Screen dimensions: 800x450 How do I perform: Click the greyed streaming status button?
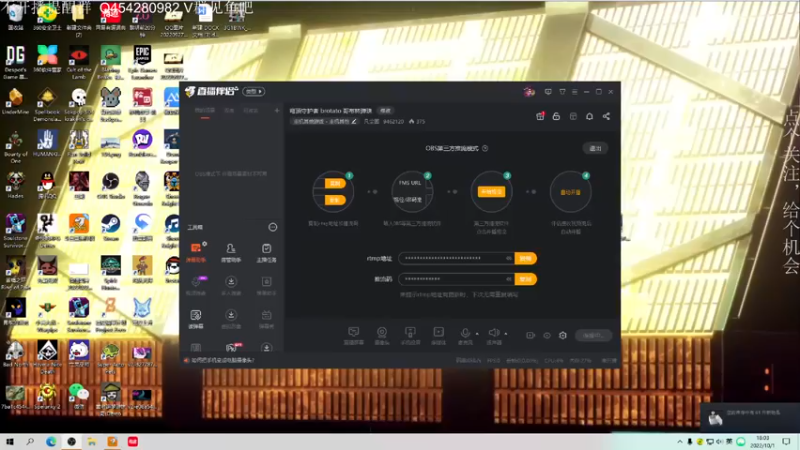(593, 335)
